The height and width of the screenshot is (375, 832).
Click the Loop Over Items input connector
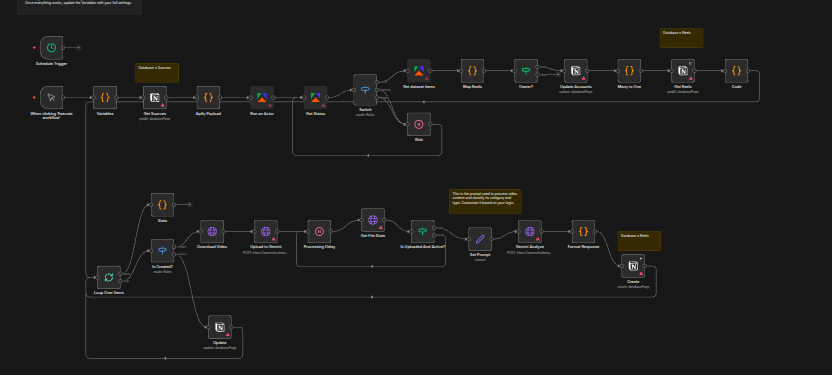tap(97, 277)
